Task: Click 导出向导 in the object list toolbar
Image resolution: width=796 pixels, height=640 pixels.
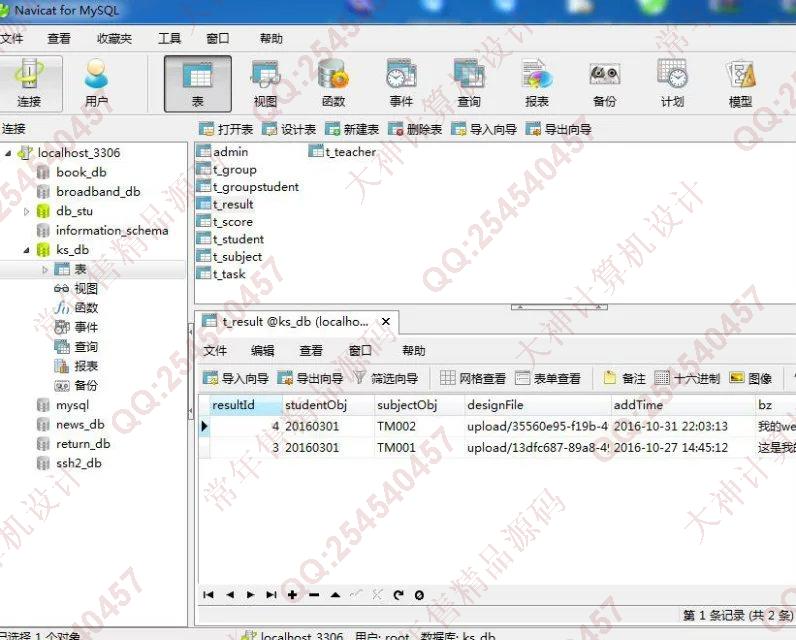Action: click(559, 129)
